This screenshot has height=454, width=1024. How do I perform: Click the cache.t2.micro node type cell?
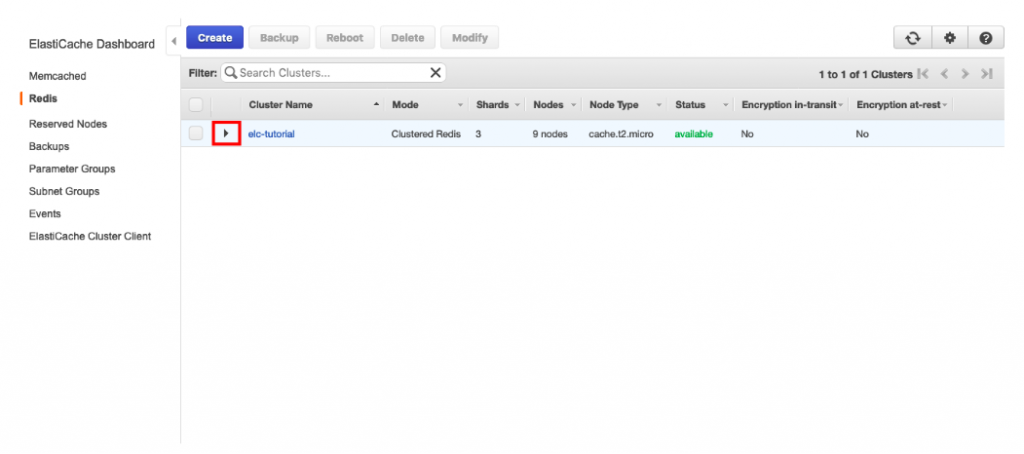[x=621, y=134]
